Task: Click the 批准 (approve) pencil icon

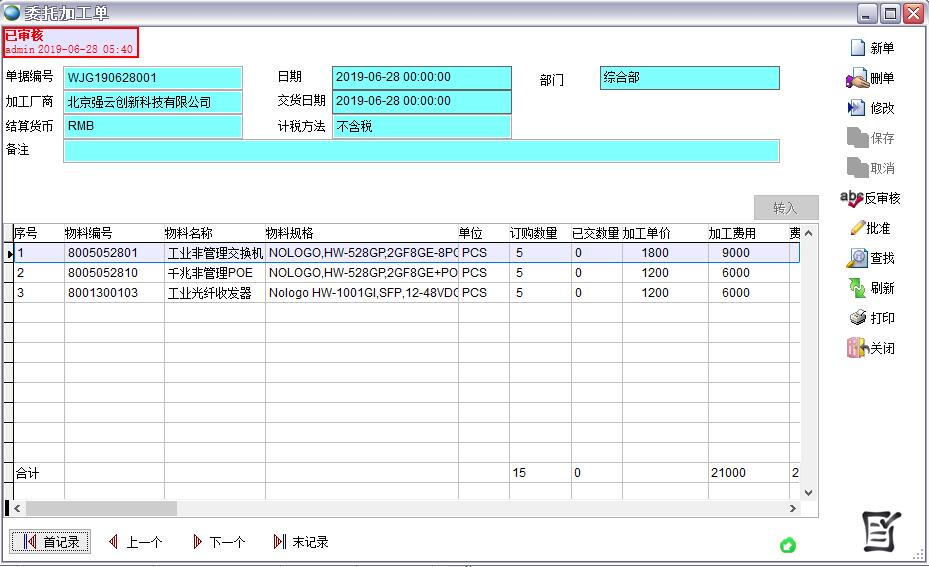Action: click(x=856, y=228)
